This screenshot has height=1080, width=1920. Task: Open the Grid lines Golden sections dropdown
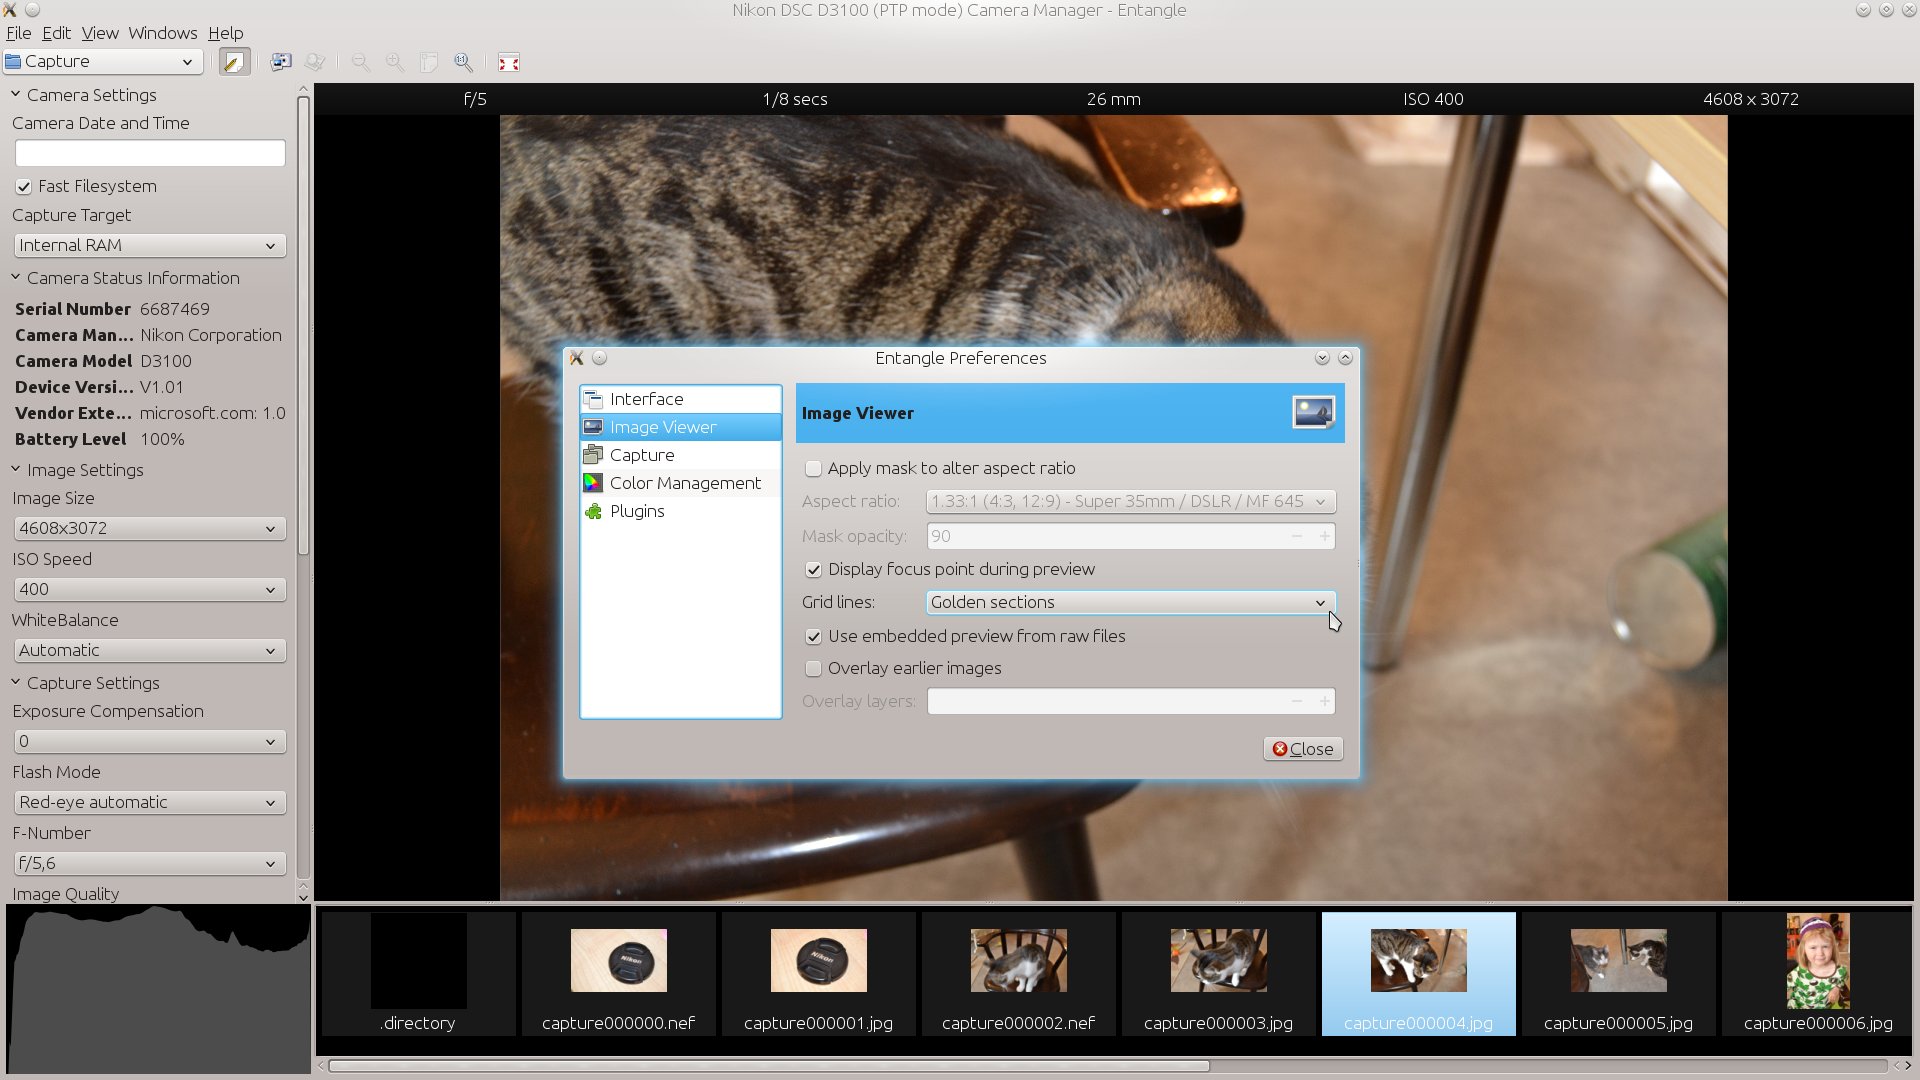coord(1130,602)
